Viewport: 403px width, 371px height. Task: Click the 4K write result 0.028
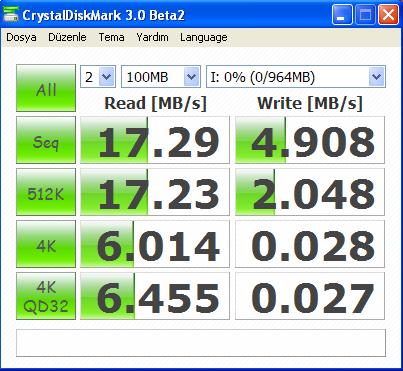pyautogui.click(x=310, y=244)
